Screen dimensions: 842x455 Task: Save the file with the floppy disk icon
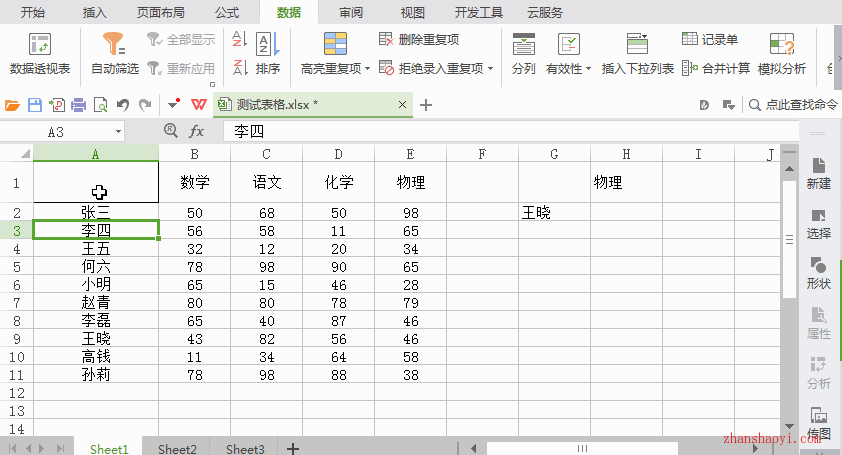(35, 105)
